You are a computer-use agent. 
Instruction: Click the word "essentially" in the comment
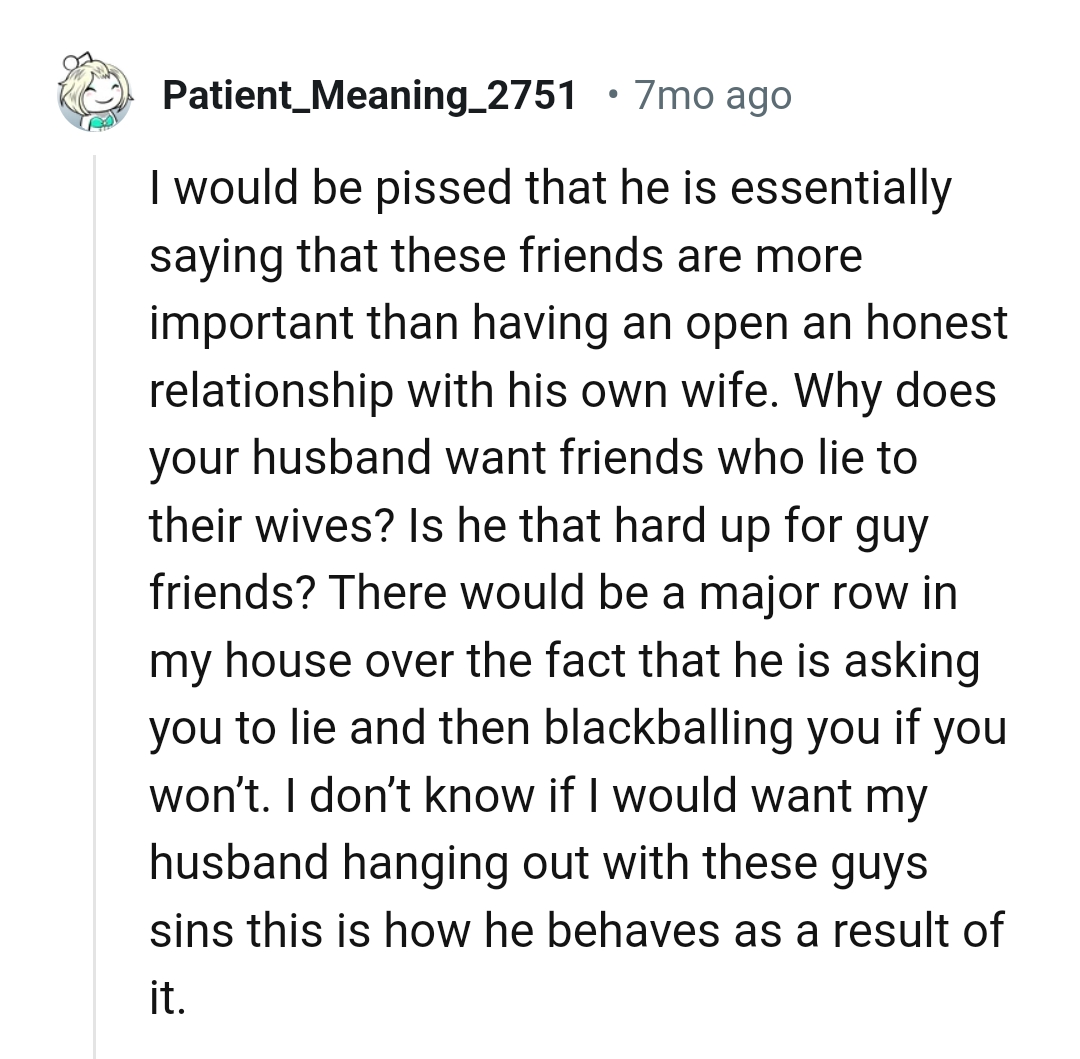click(840, 188)
